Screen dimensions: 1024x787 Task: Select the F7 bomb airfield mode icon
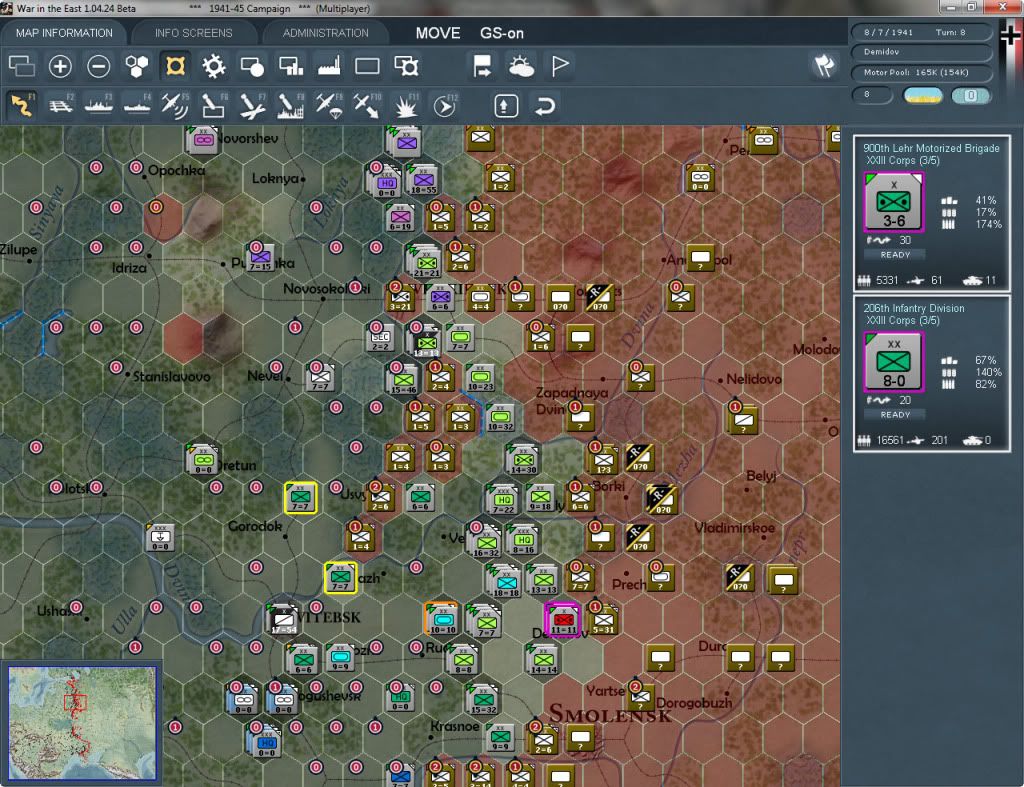coord(252,105)
